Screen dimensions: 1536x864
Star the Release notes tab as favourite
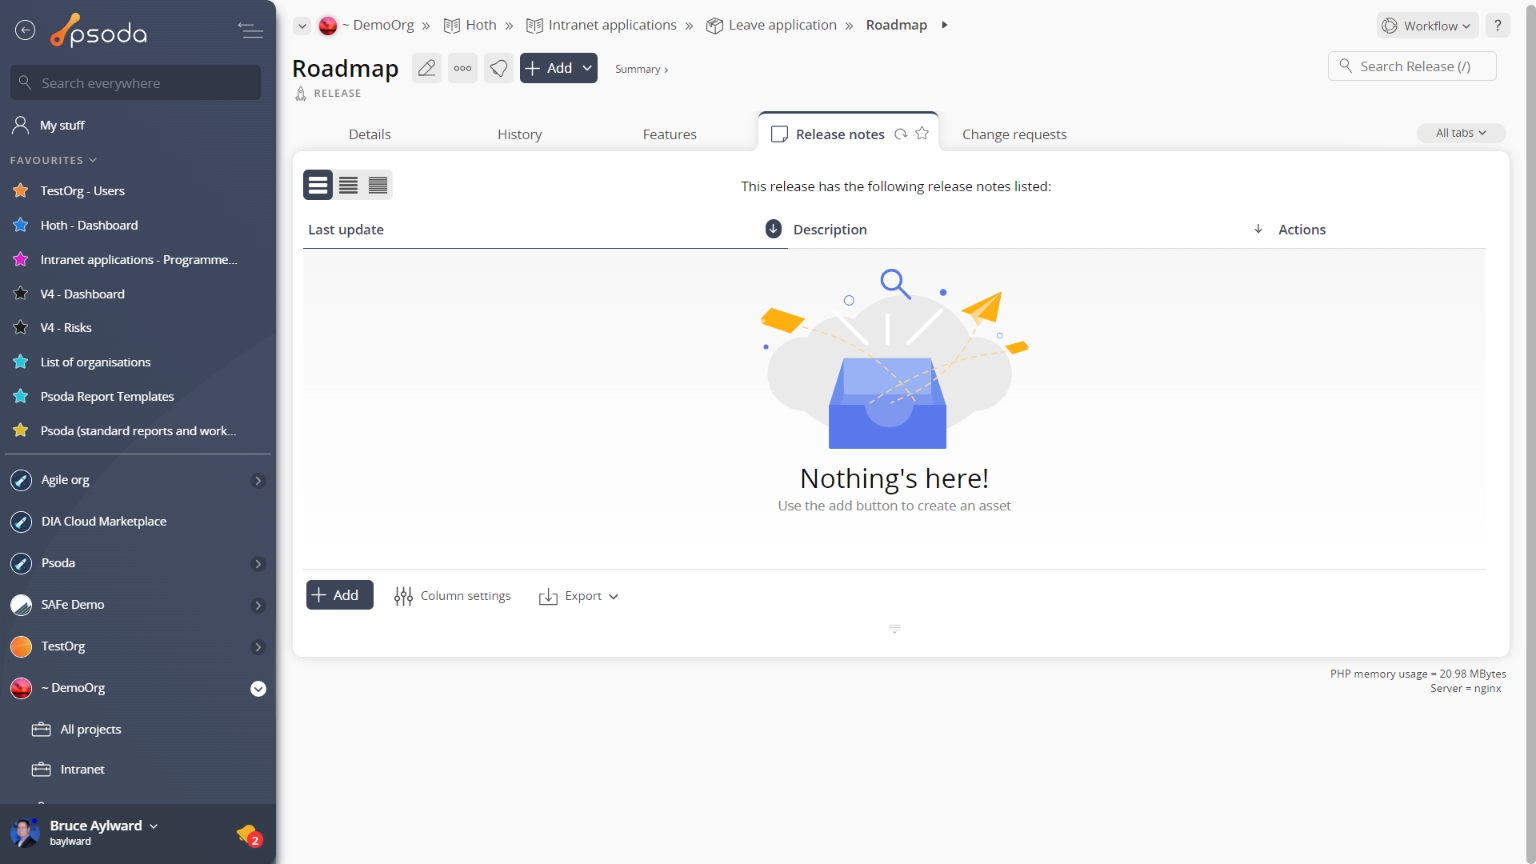[922, 133]
